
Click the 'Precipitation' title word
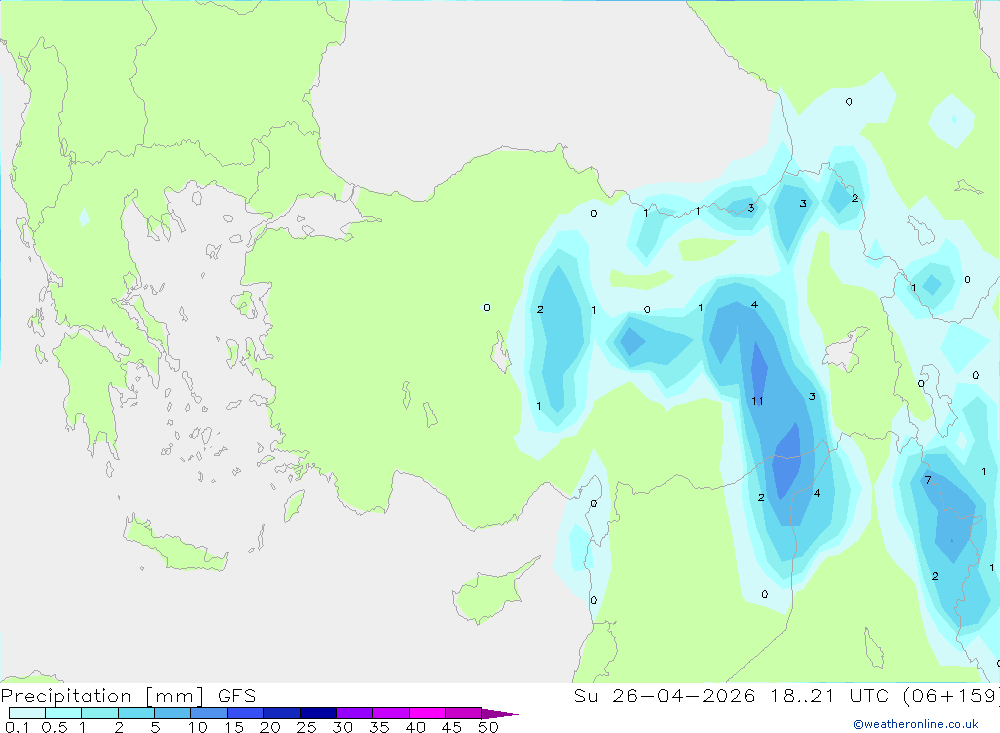(x=66, y=696)
